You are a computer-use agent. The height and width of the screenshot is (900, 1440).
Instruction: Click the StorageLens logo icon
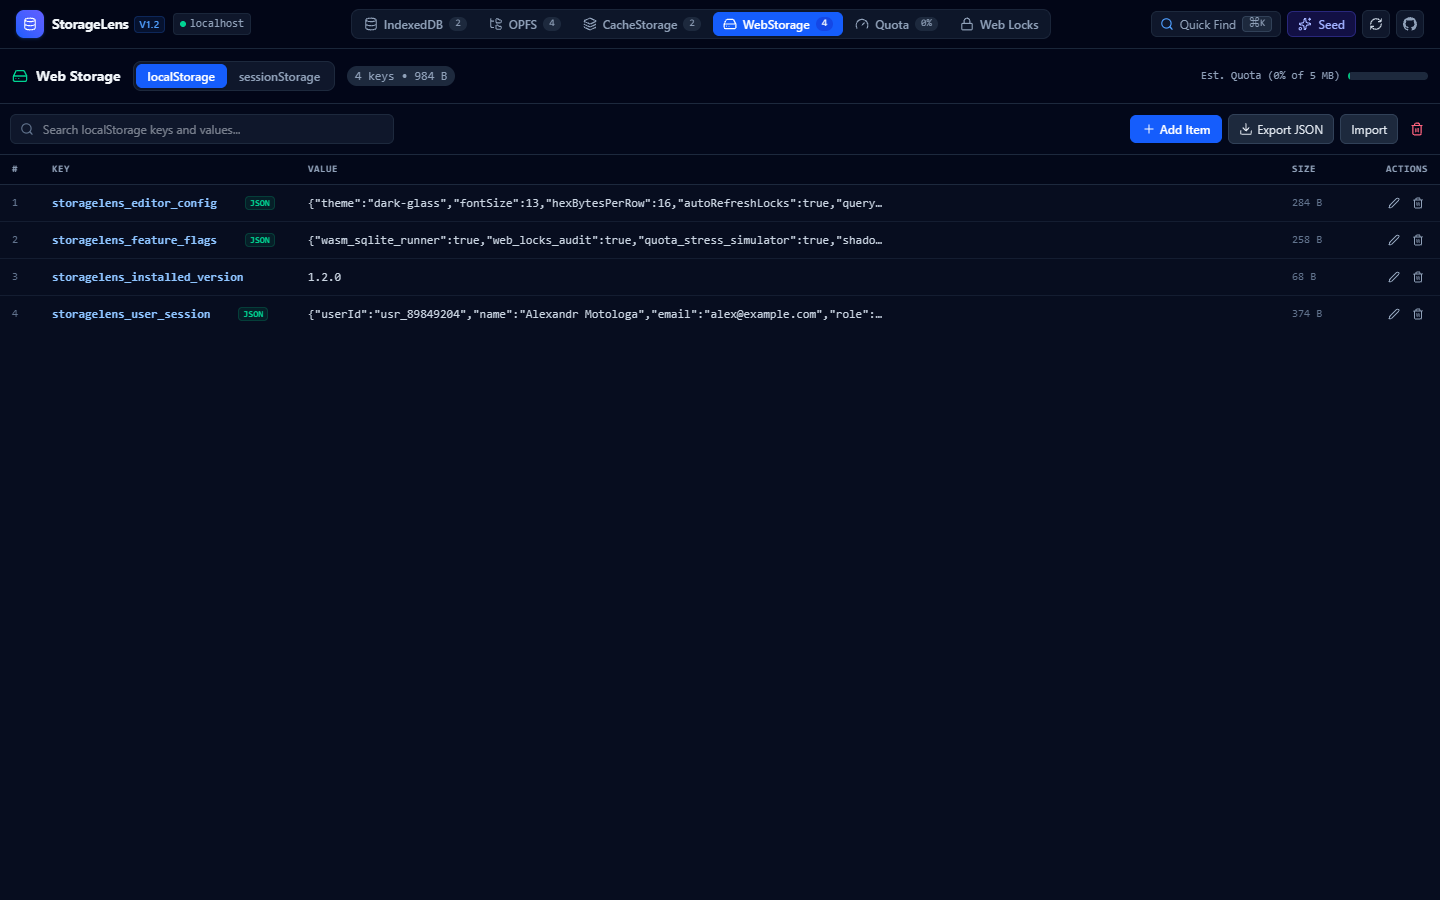click(x=30, y=24)
